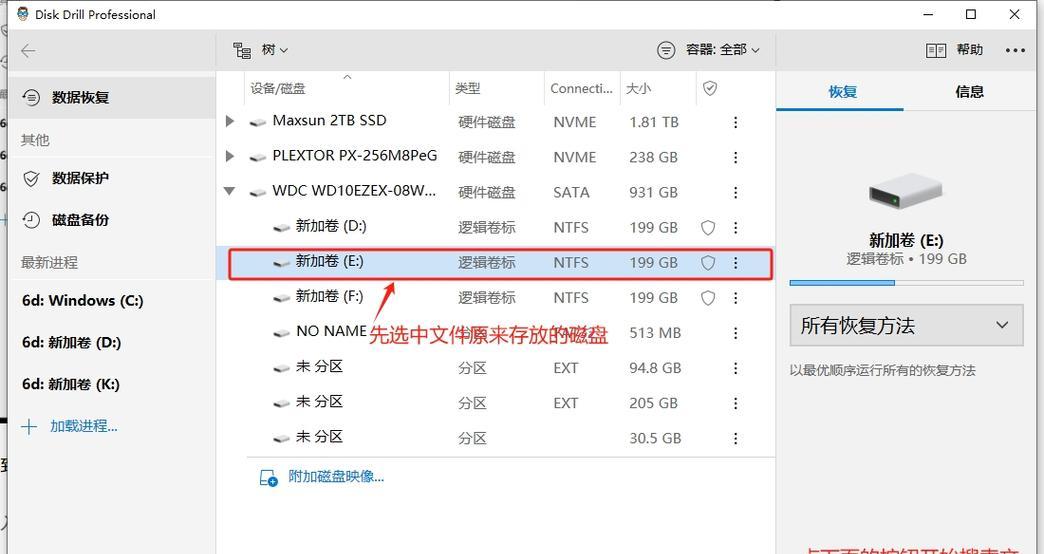The image size is (1044, 554).
Task: Open recent session 6d: 新加卷 (K:)
Action: point(71,385)
